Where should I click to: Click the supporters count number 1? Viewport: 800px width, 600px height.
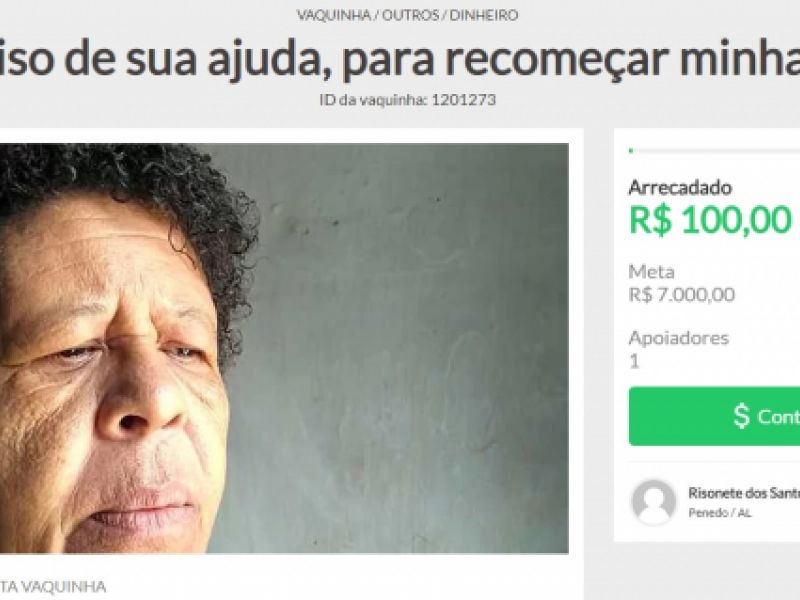[634, 362]
